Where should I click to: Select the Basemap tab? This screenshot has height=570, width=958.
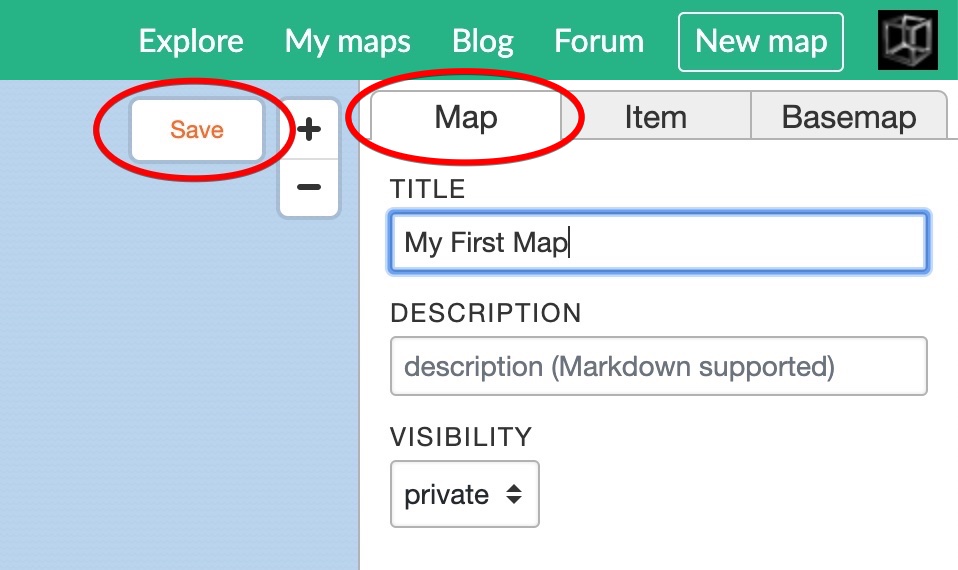coord(848,117)
